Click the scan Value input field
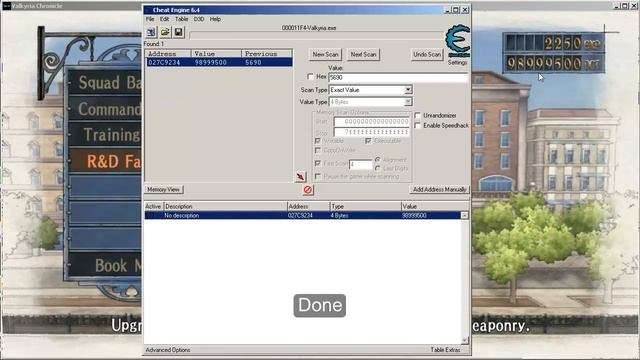640x360 pixels. (398, 77)
